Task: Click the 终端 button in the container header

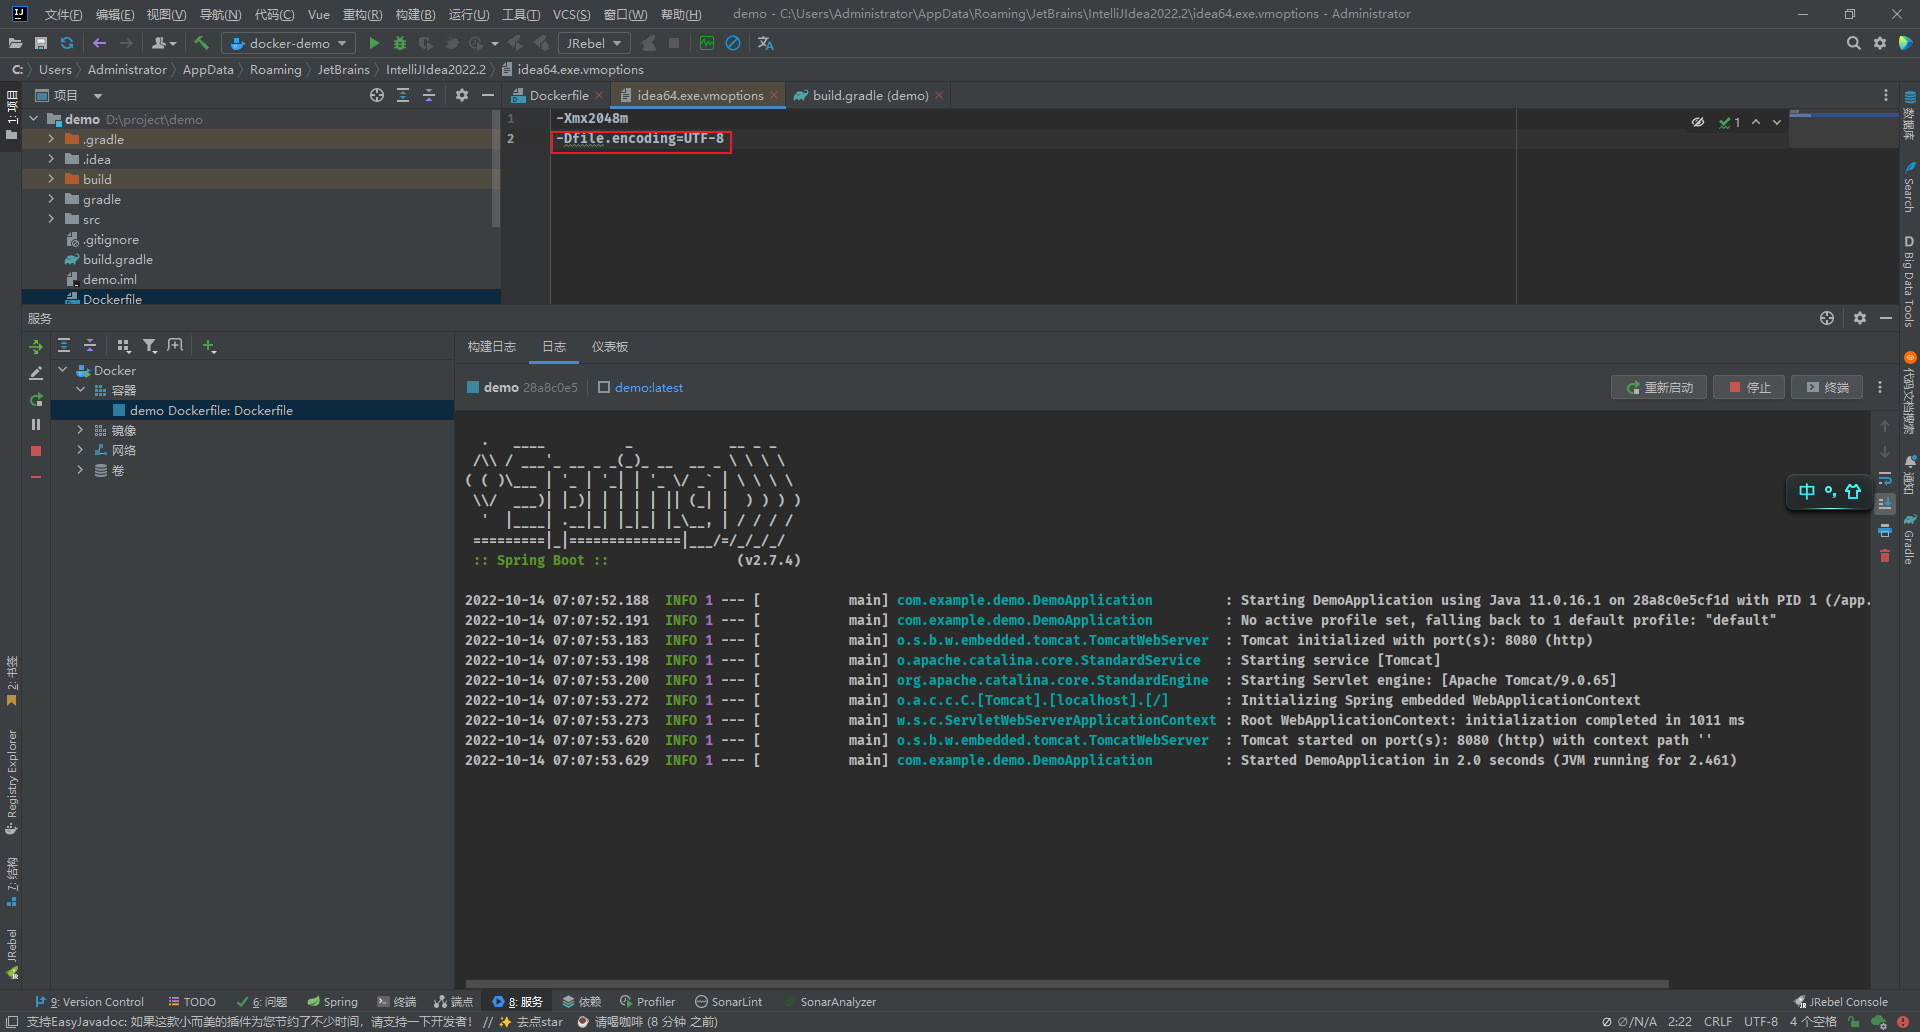Action: coord(1828,387)
